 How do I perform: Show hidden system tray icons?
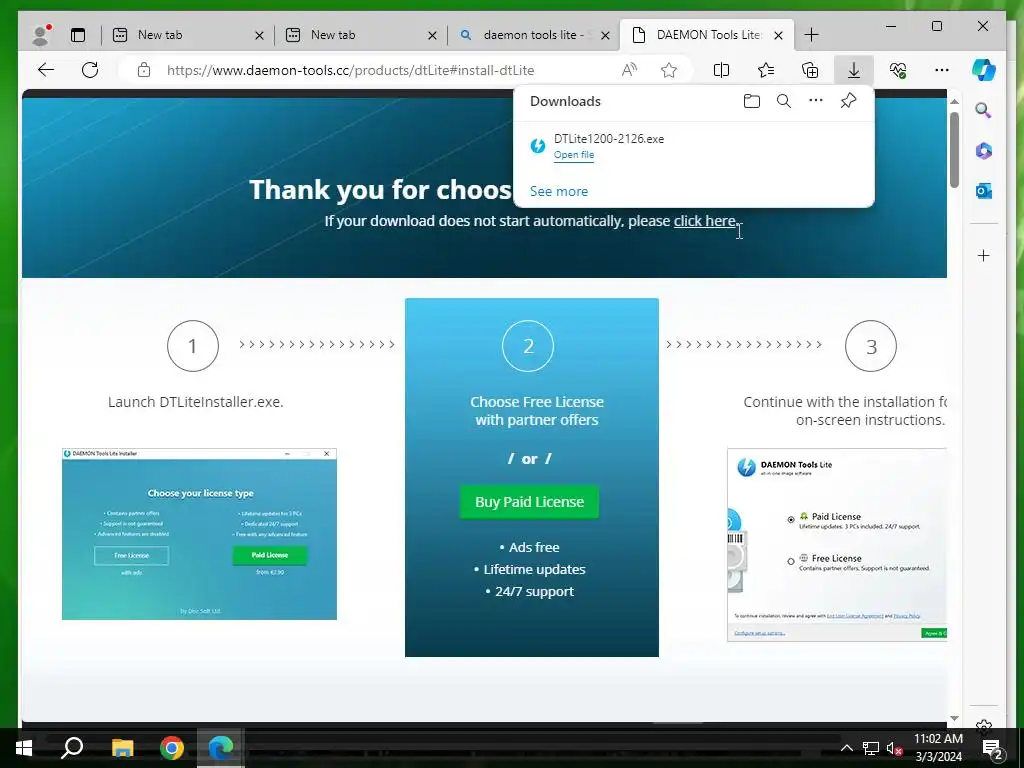(846, 748)
